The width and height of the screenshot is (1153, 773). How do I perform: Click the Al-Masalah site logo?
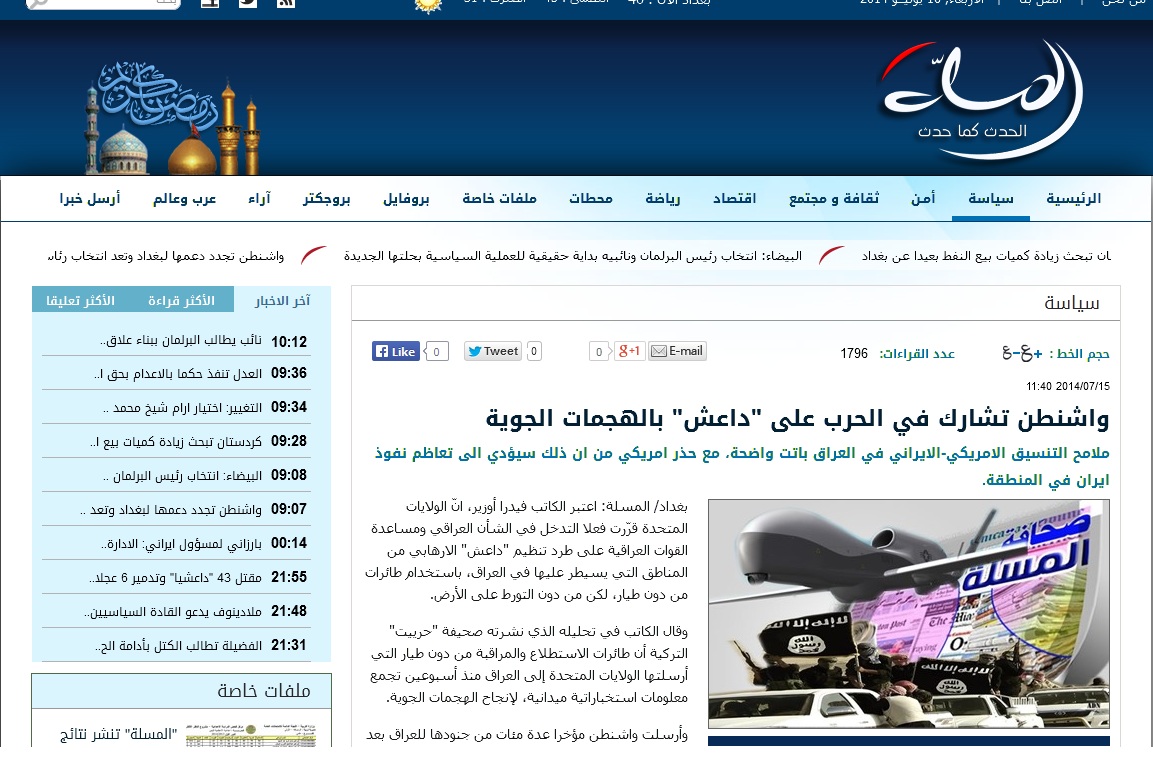pos(979,100)
